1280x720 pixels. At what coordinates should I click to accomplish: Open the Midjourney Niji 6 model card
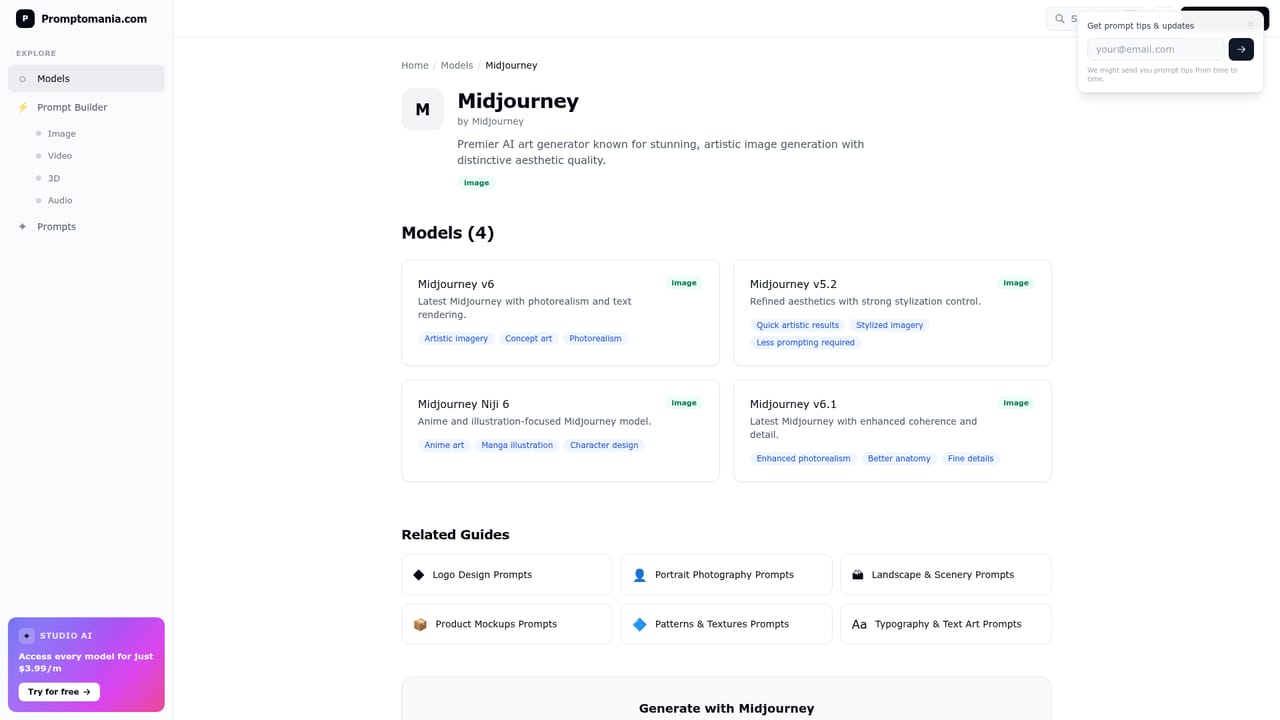click(560, 431)
